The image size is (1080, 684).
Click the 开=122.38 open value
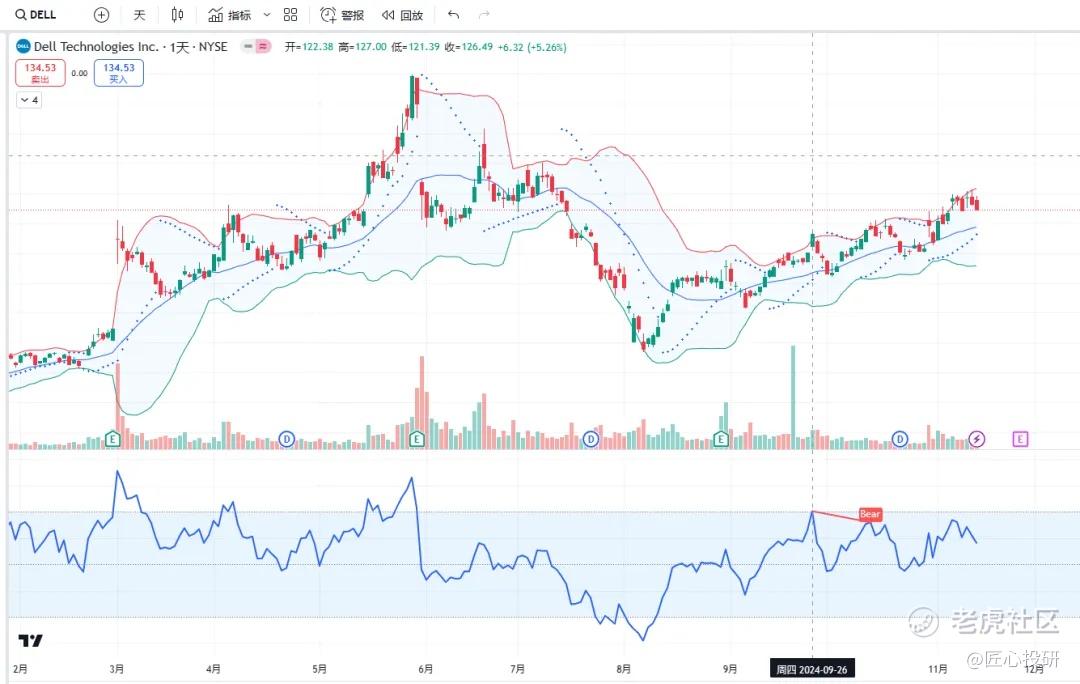click(309, 47)
